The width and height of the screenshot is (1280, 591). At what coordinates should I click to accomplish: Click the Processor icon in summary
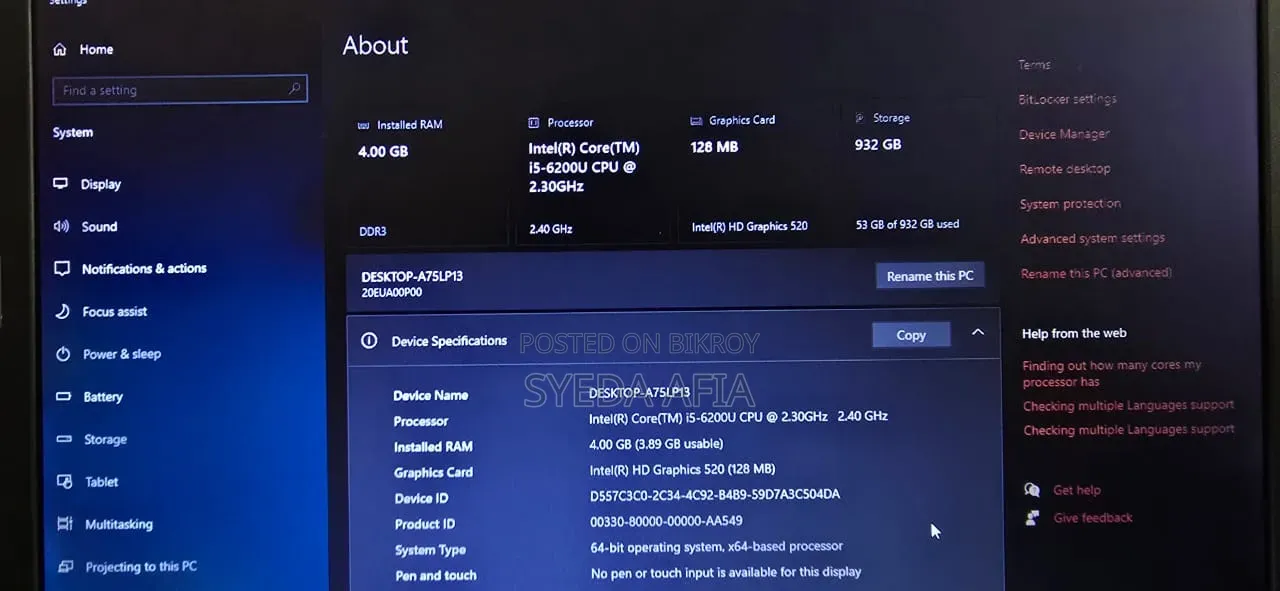(534, 122)
